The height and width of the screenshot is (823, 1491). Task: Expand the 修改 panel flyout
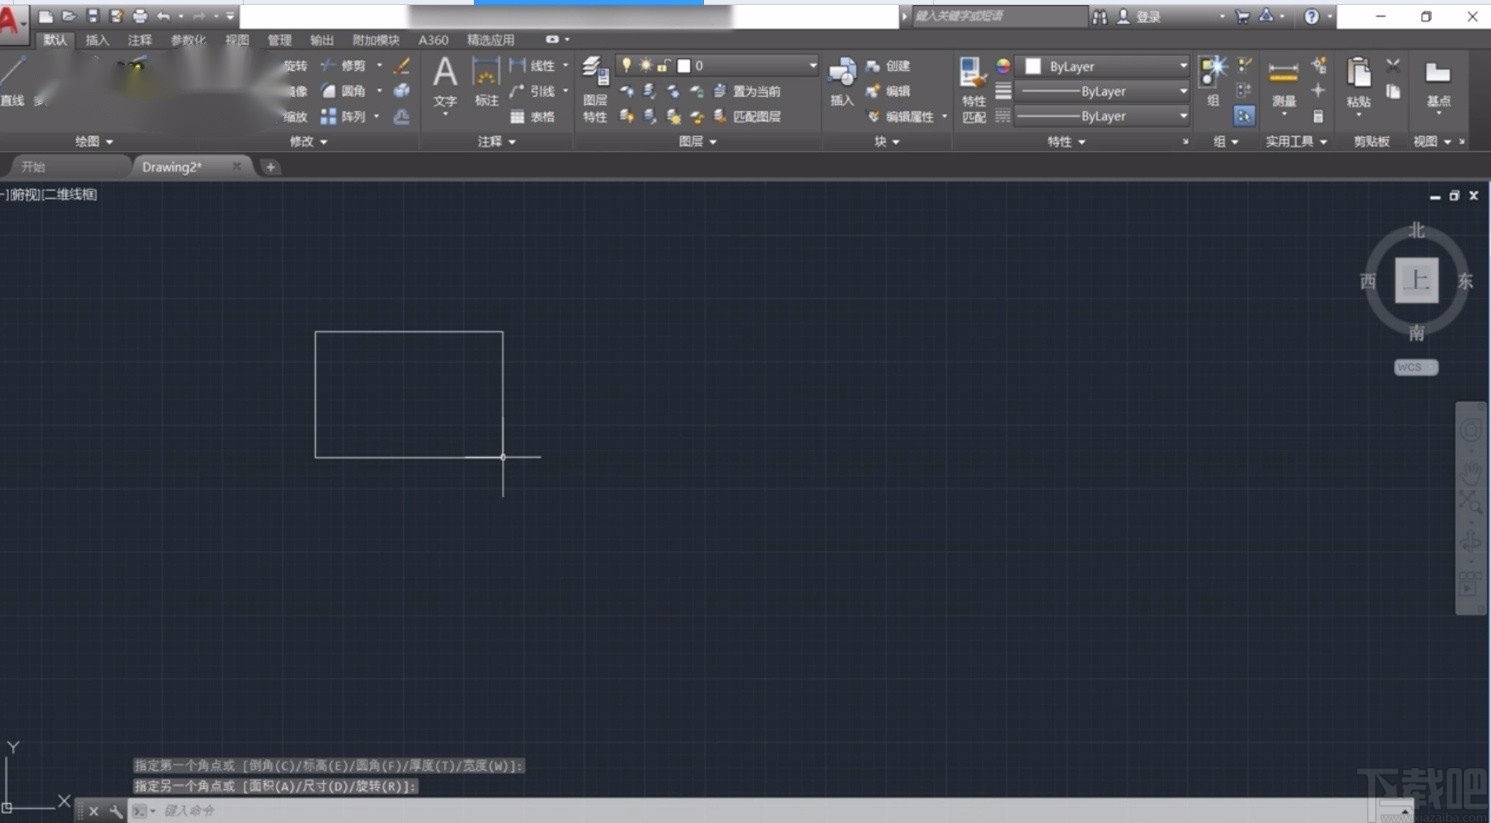(308, 141)
